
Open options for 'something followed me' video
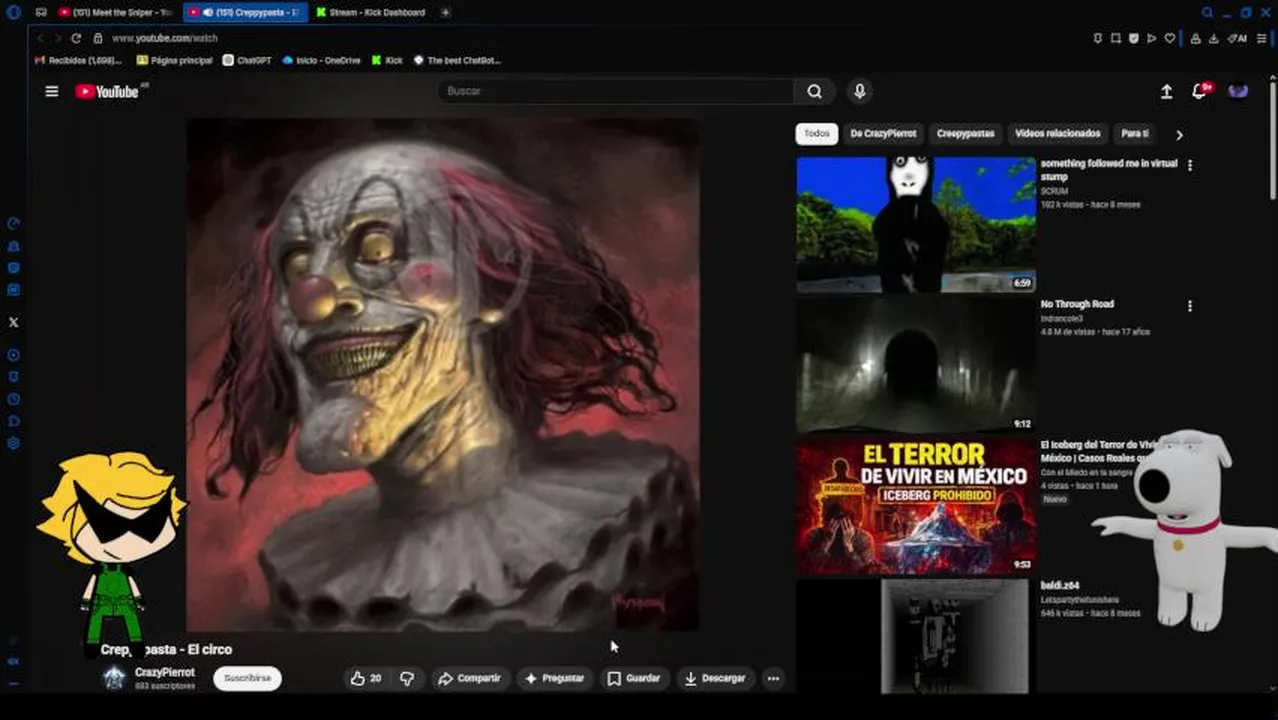pos(1189,165)
